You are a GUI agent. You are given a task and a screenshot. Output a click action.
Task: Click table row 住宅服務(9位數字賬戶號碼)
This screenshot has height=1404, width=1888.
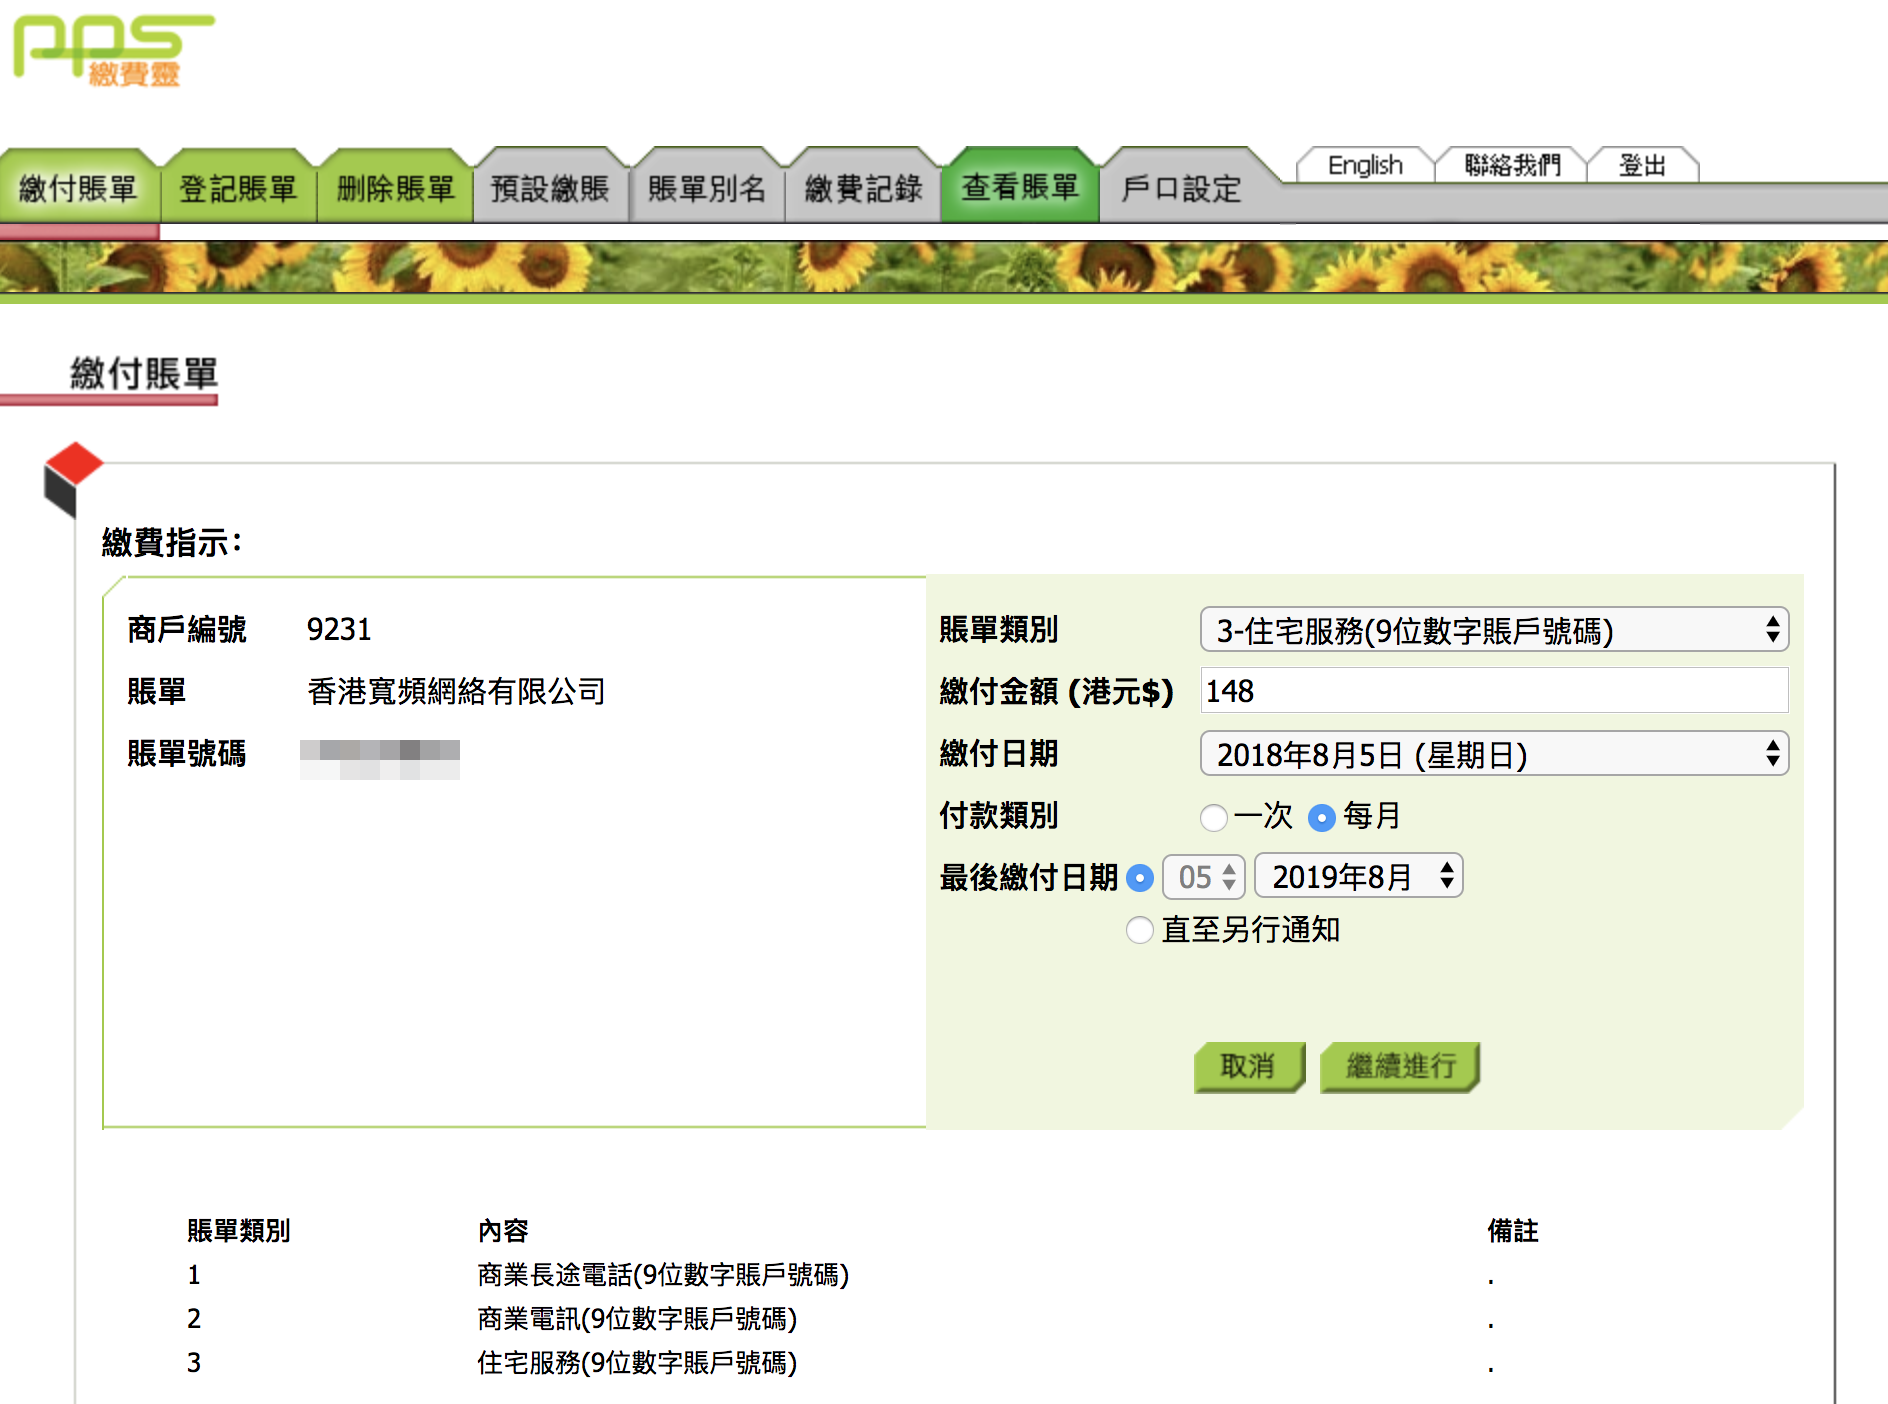point(637,1363)
